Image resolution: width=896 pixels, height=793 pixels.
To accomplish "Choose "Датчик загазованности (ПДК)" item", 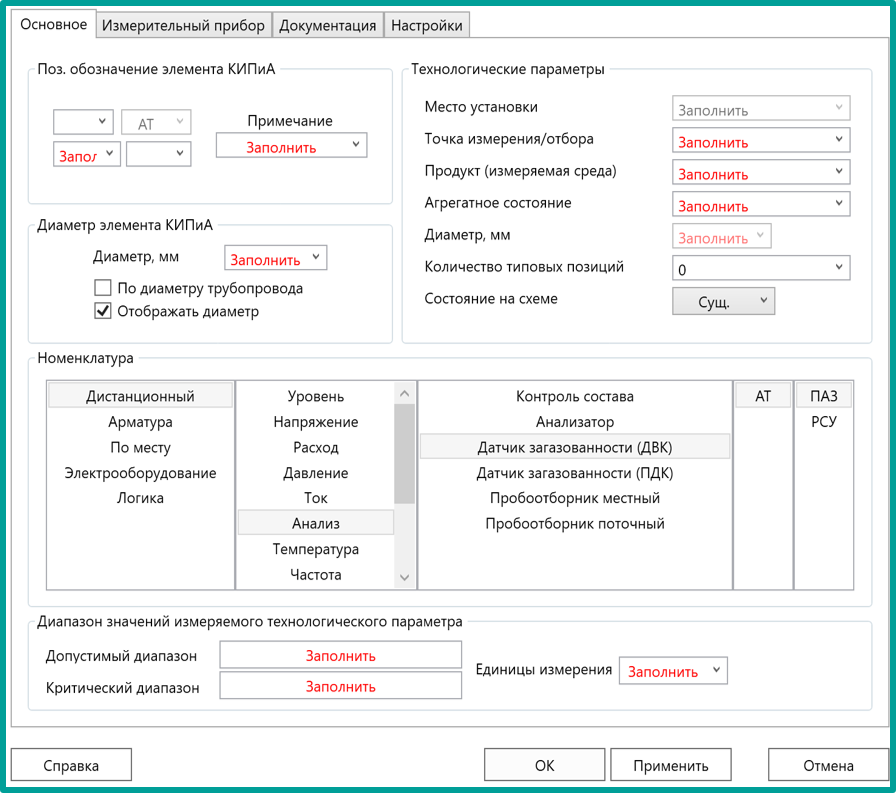I will (x=574, y=473).
